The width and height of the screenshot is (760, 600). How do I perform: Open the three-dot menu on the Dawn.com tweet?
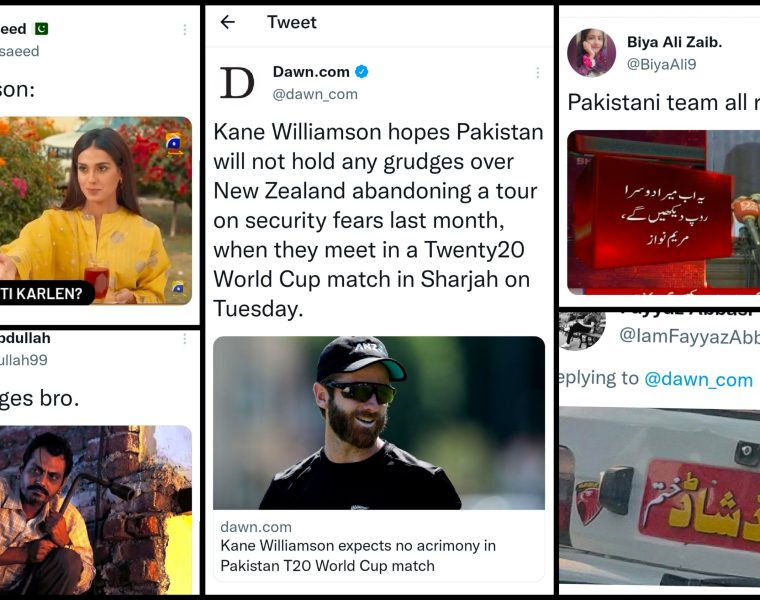click(x=538, y=73)
